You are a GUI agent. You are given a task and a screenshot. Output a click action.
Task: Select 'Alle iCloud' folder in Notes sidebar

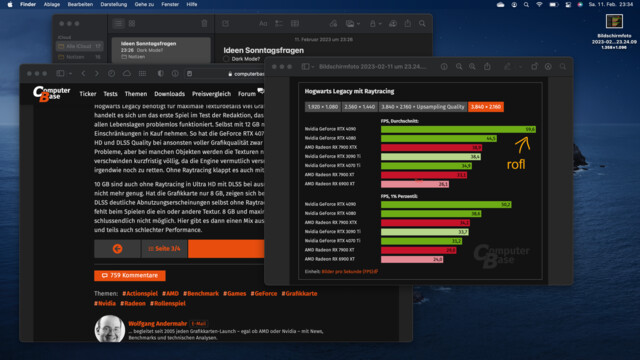coord(79,46)
